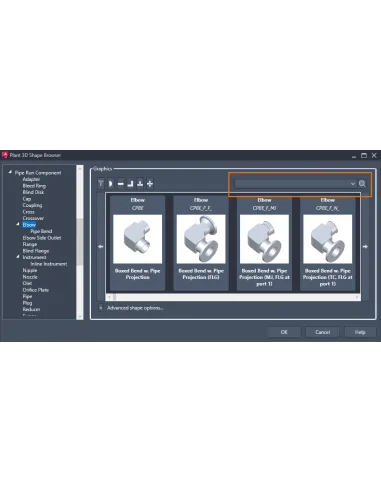This screenshot has width=381, height=492.
Task: Select Pipe in the component tree
Action: point(27,296)
